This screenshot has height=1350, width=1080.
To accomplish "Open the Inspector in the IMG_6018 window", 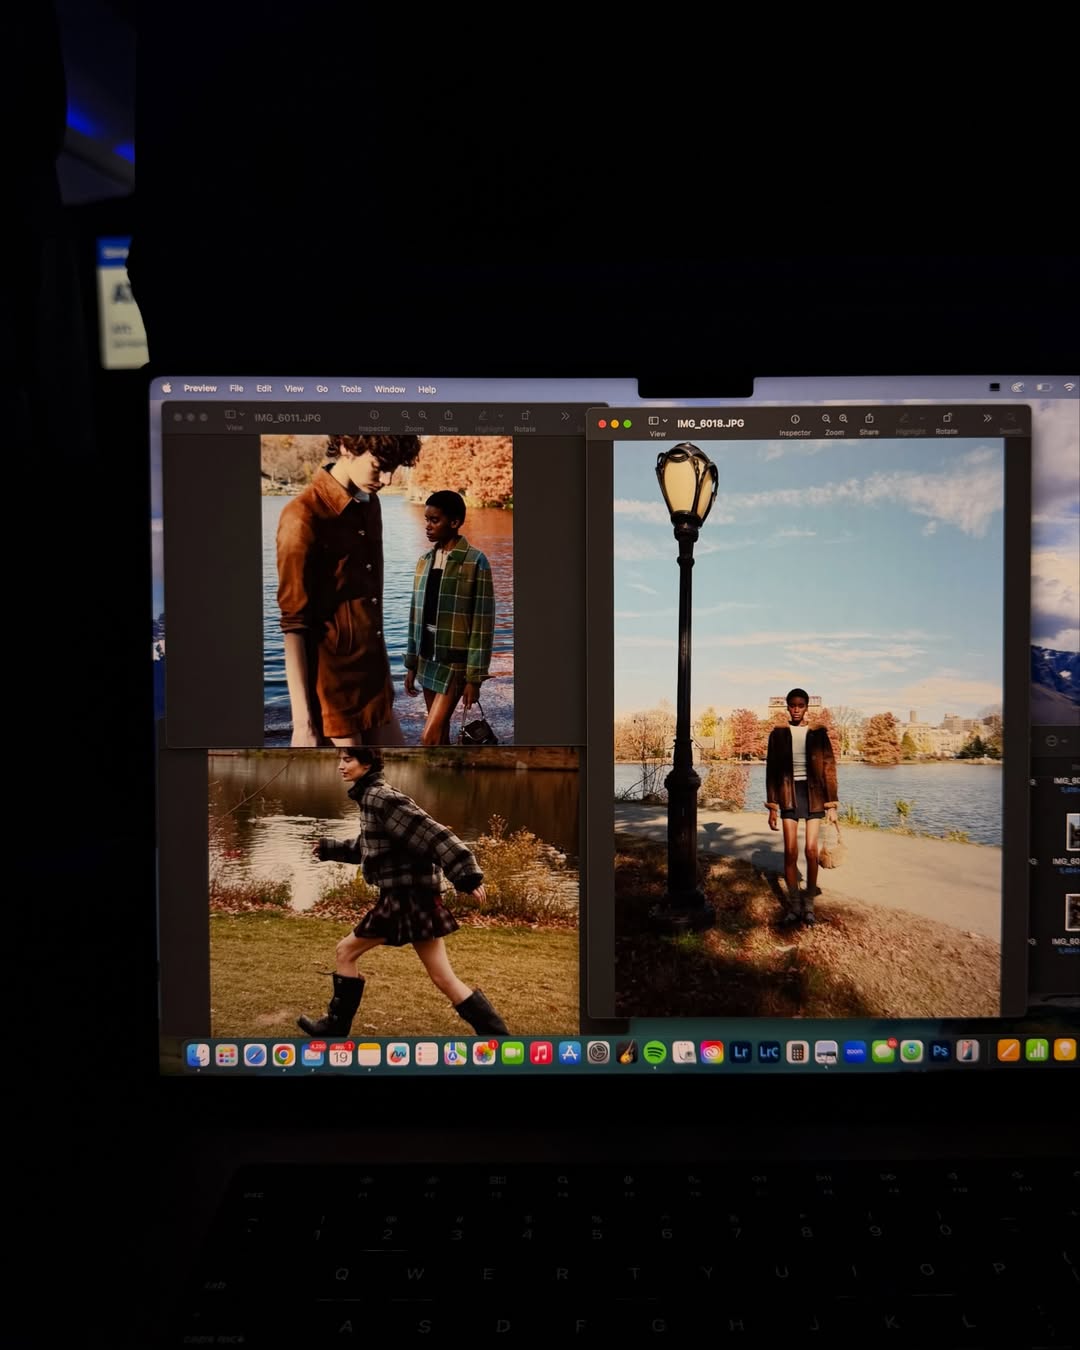I will click(794, 418).
